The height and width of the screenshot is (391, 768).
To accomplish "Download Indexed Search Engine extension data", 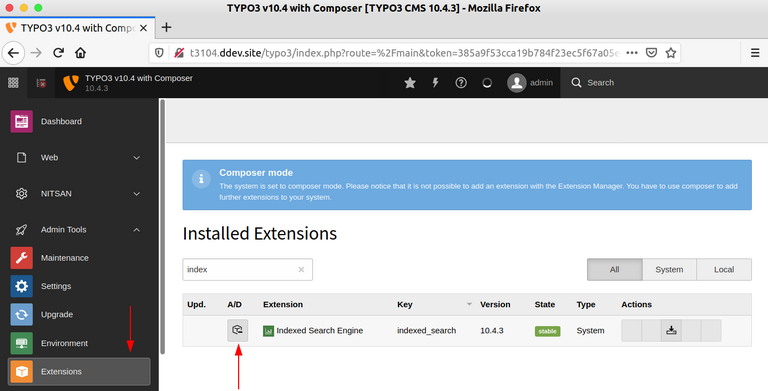I will (x=671, y=330).
